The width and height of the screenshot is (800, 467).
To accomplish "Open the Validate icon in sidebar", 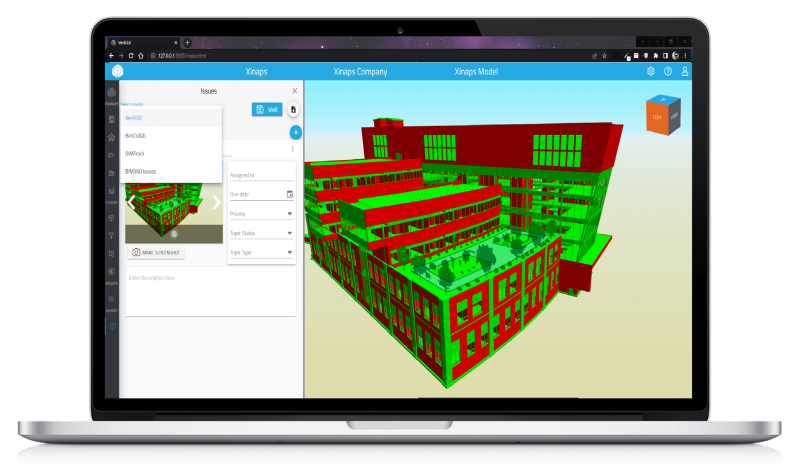I will [112, 272].
